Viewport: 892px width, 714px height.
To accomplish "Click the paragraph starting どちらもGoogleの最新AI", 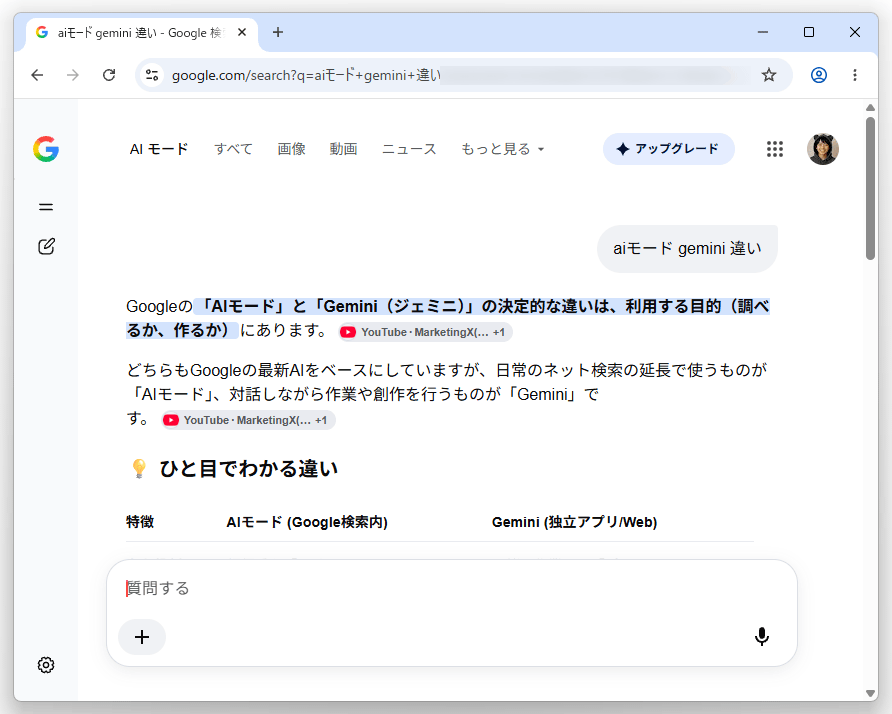I will tap(447, 394).
